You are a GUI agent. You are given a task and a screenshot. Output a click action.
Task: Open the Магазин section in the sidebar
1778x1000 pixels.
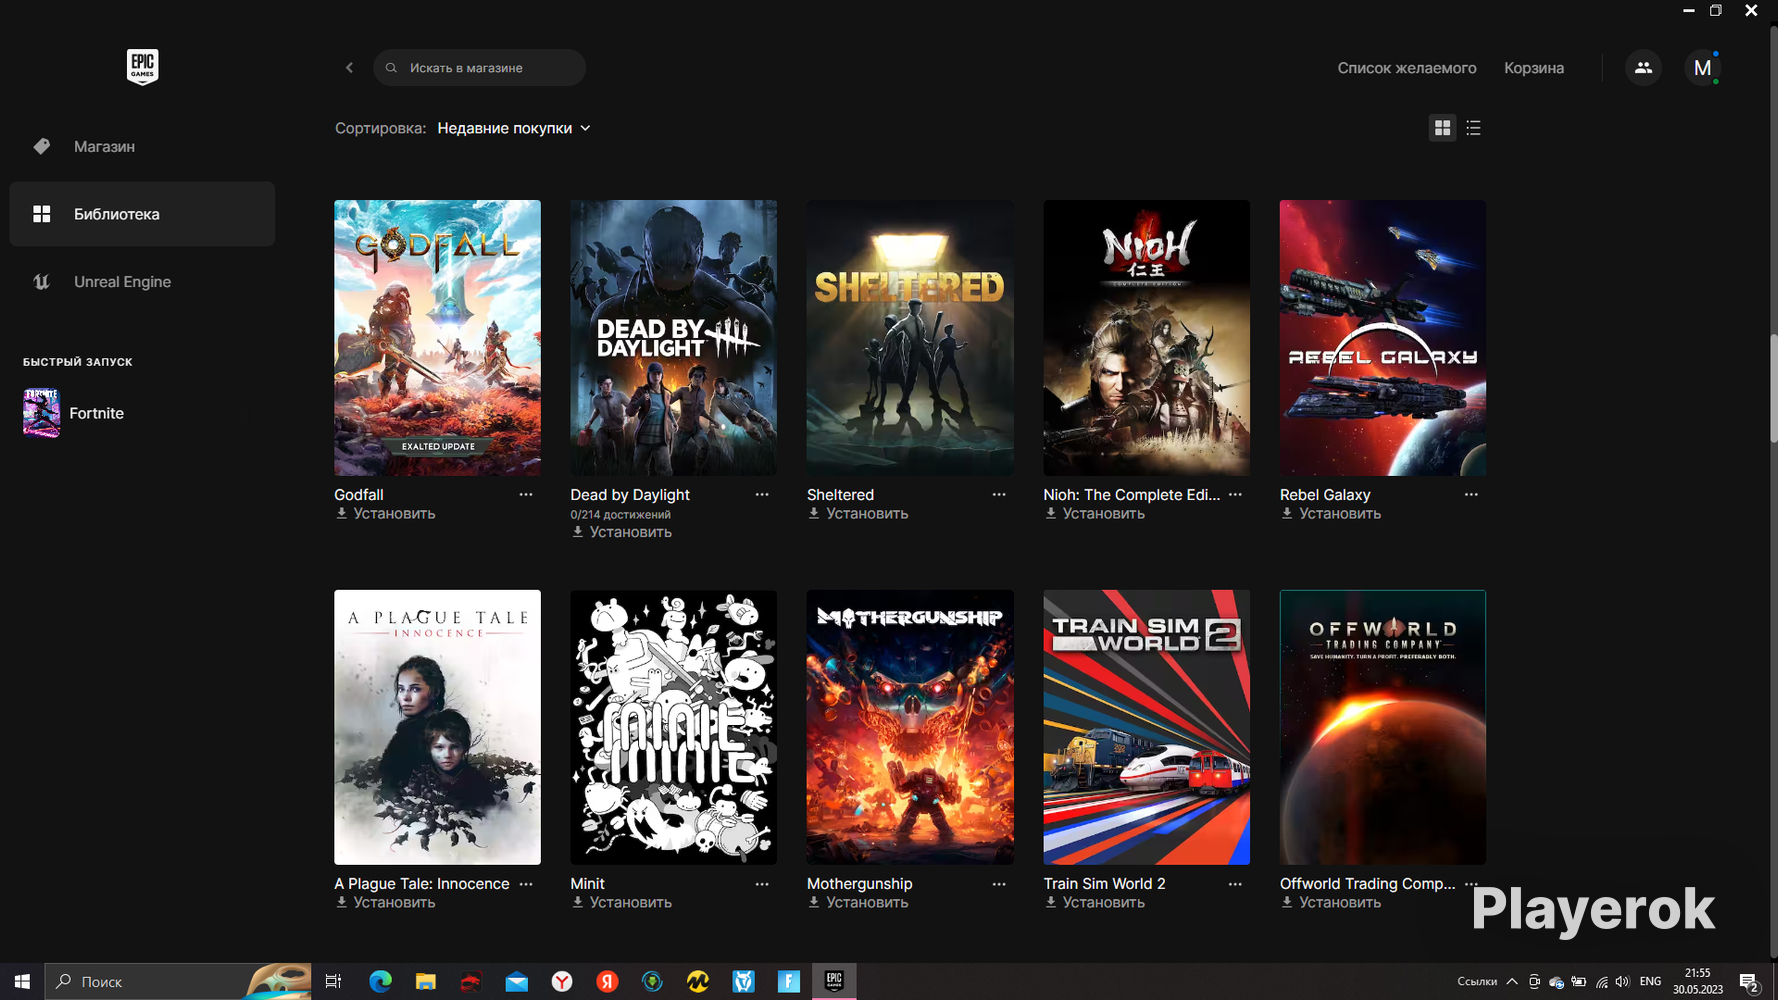click(142, 146)
